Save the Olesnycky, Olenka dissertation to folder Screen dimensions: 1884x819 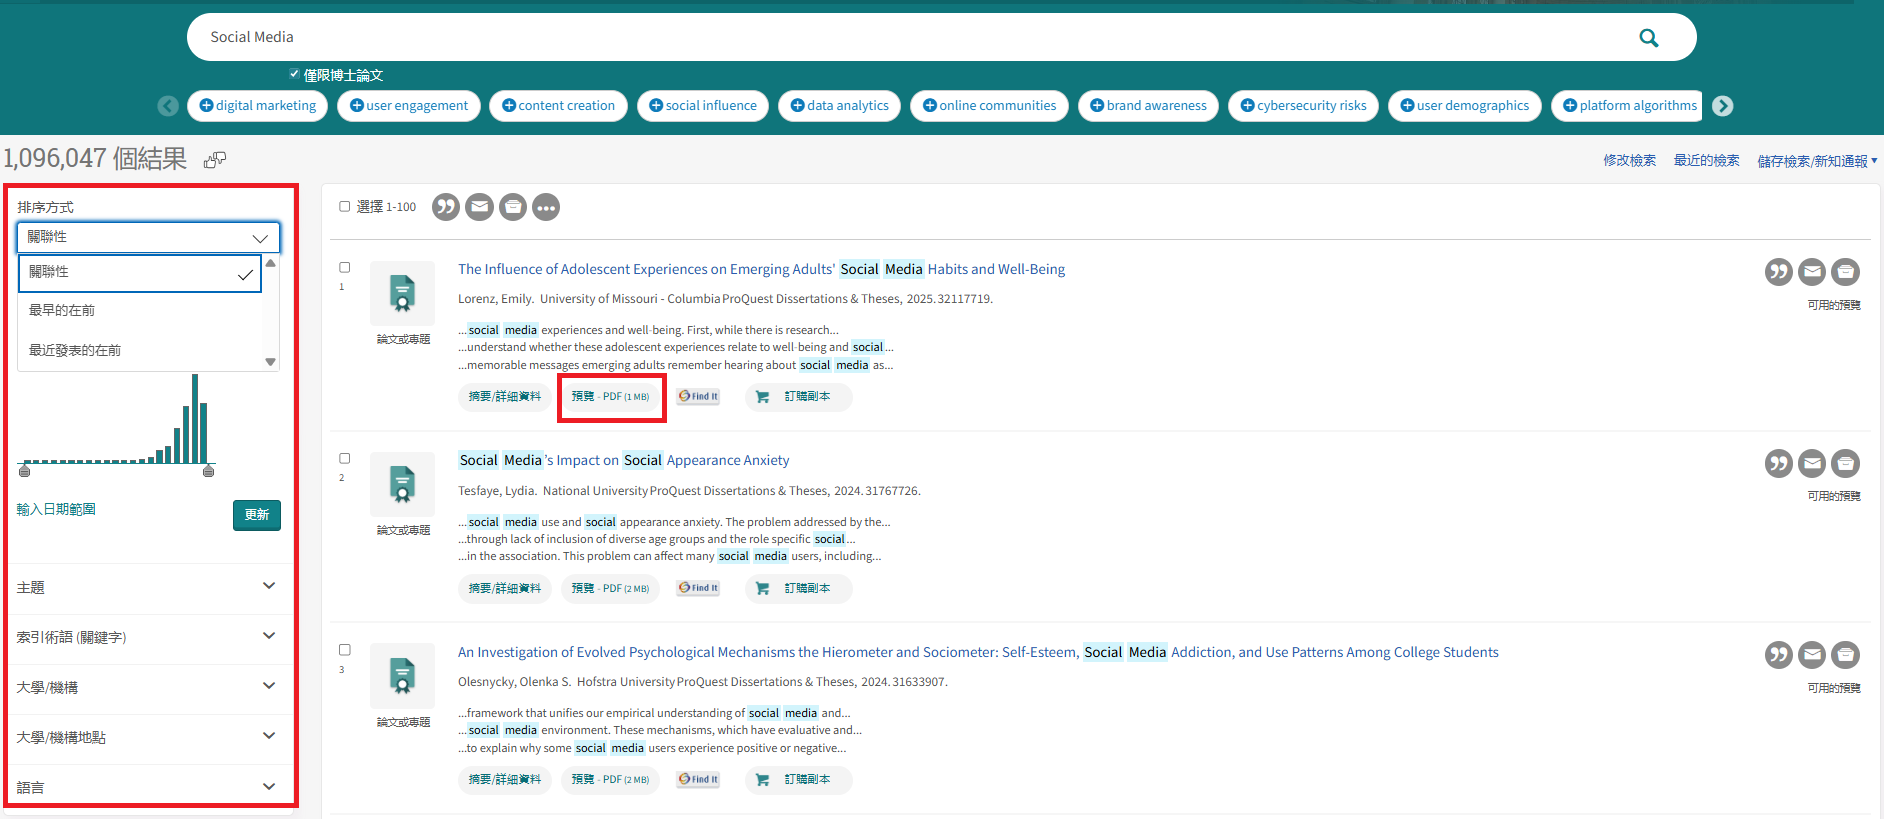(1845, 655)
